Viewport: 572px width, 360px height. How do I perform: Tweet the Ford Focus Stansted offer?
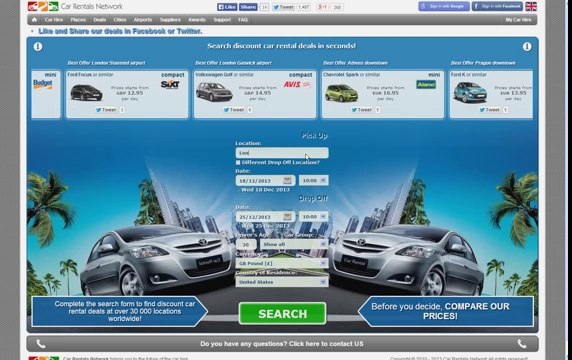[x=106, y=109]
